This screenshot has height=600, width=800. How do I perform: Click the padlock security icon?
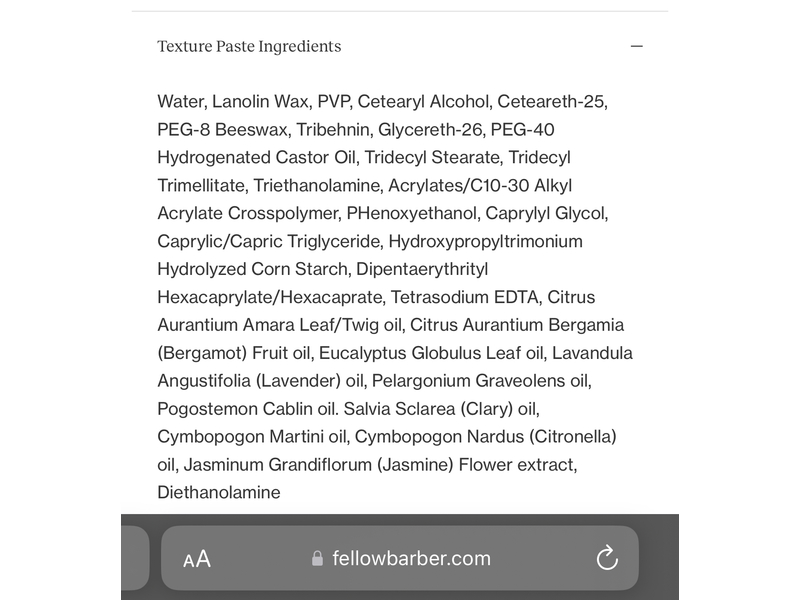click(318, 559)
